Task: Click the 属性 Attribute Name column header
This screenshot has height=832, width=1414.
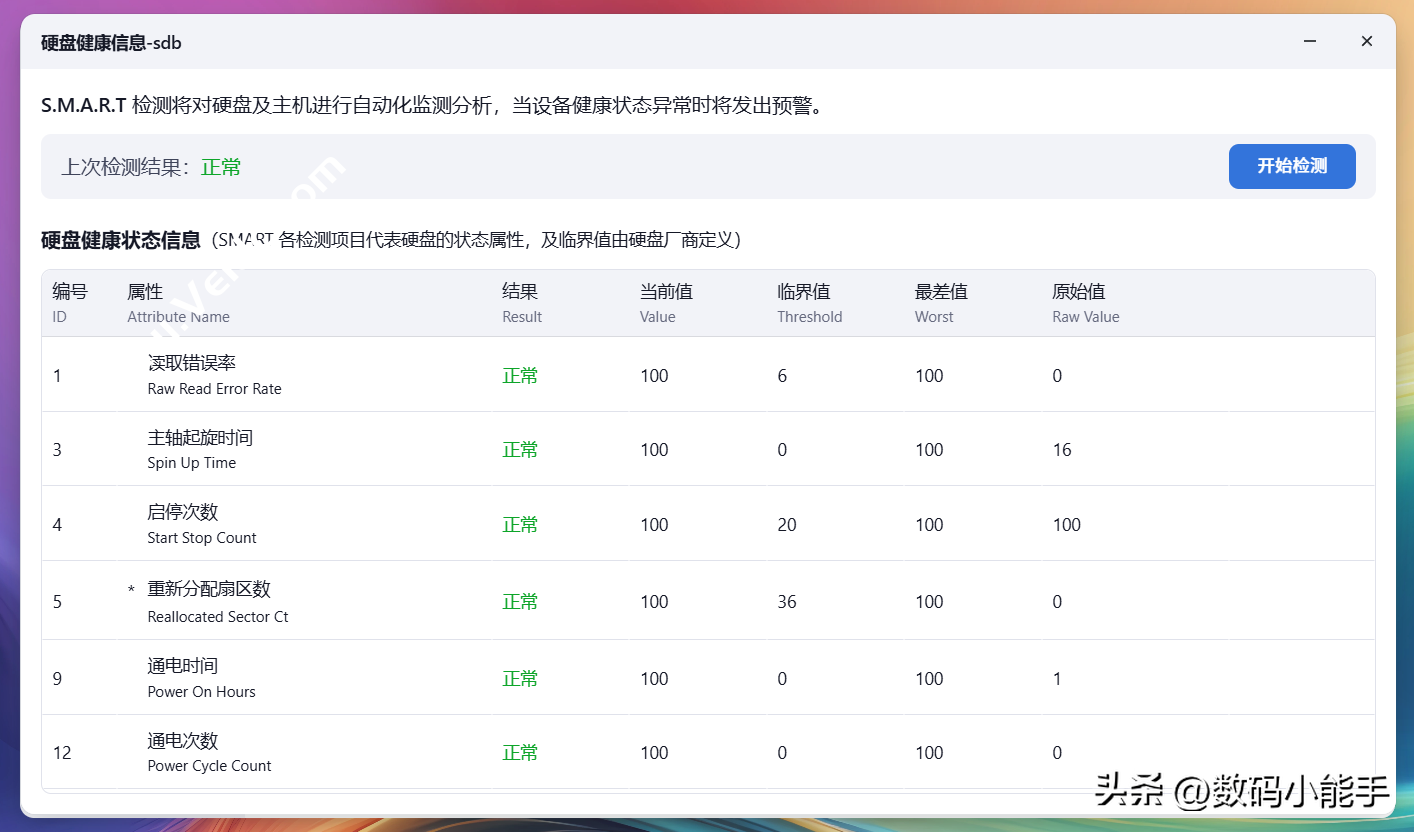Action: click(x=178, y=303)
